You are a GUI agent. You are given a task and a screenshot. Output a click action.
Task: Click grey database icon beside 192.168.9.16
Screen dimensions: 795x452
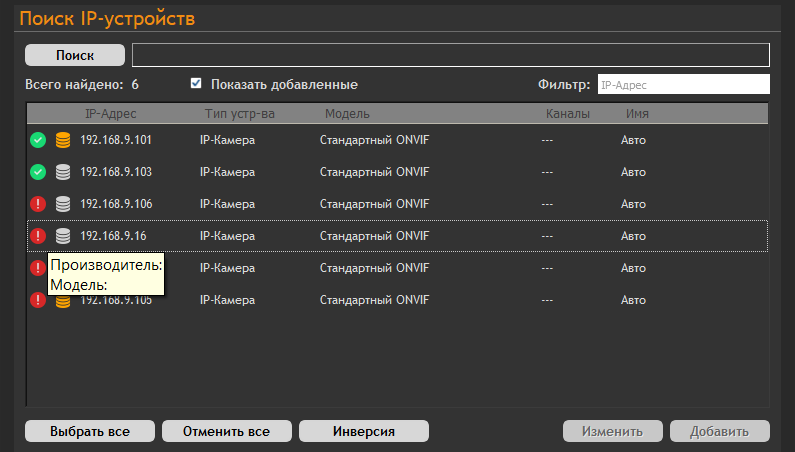click(x=63, y=236)
